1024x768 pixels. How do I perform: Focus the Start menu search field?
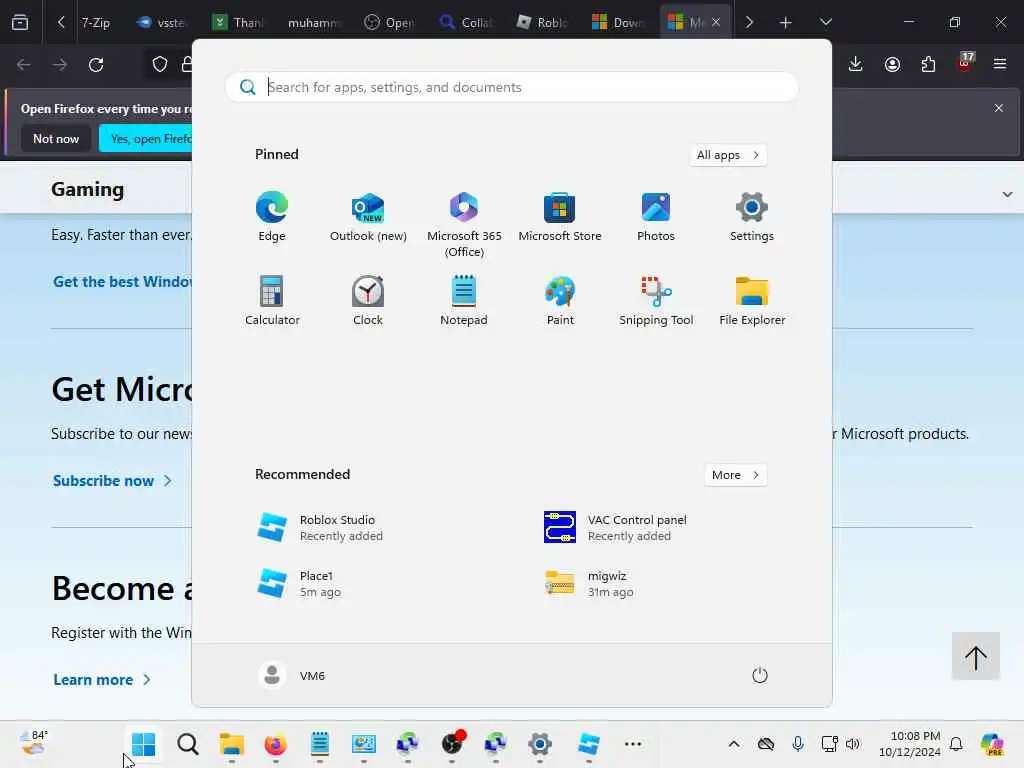point(511,87)
